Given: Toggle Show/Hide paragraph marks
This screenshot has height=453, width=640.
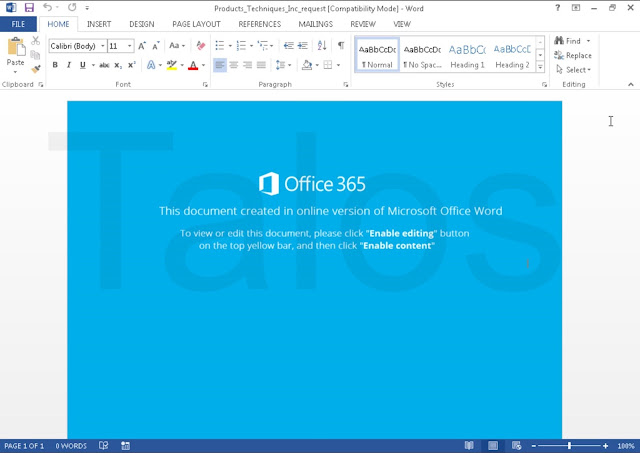Looking at the screenshot, I should 341,45.
